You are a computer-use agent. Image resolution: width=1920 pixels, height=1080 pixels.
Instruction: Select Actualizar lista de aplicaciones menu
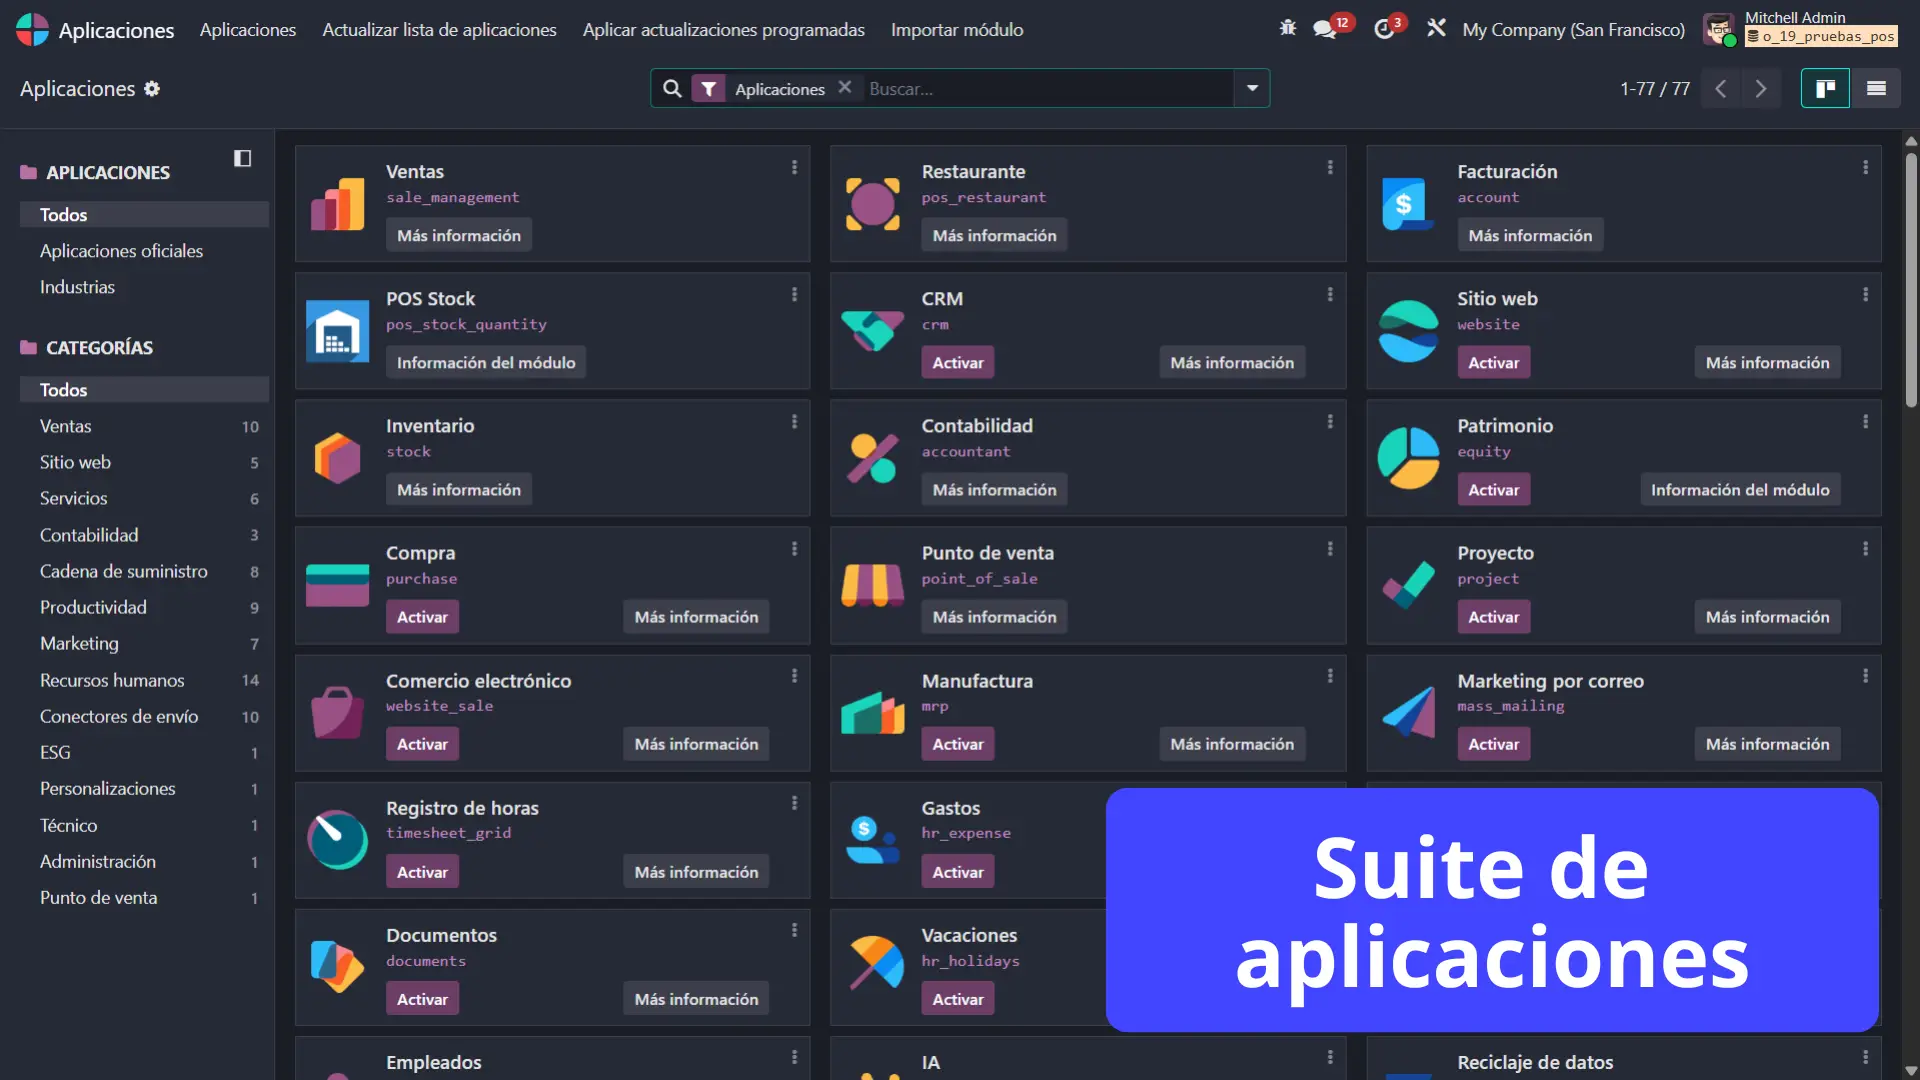(439, 30)
